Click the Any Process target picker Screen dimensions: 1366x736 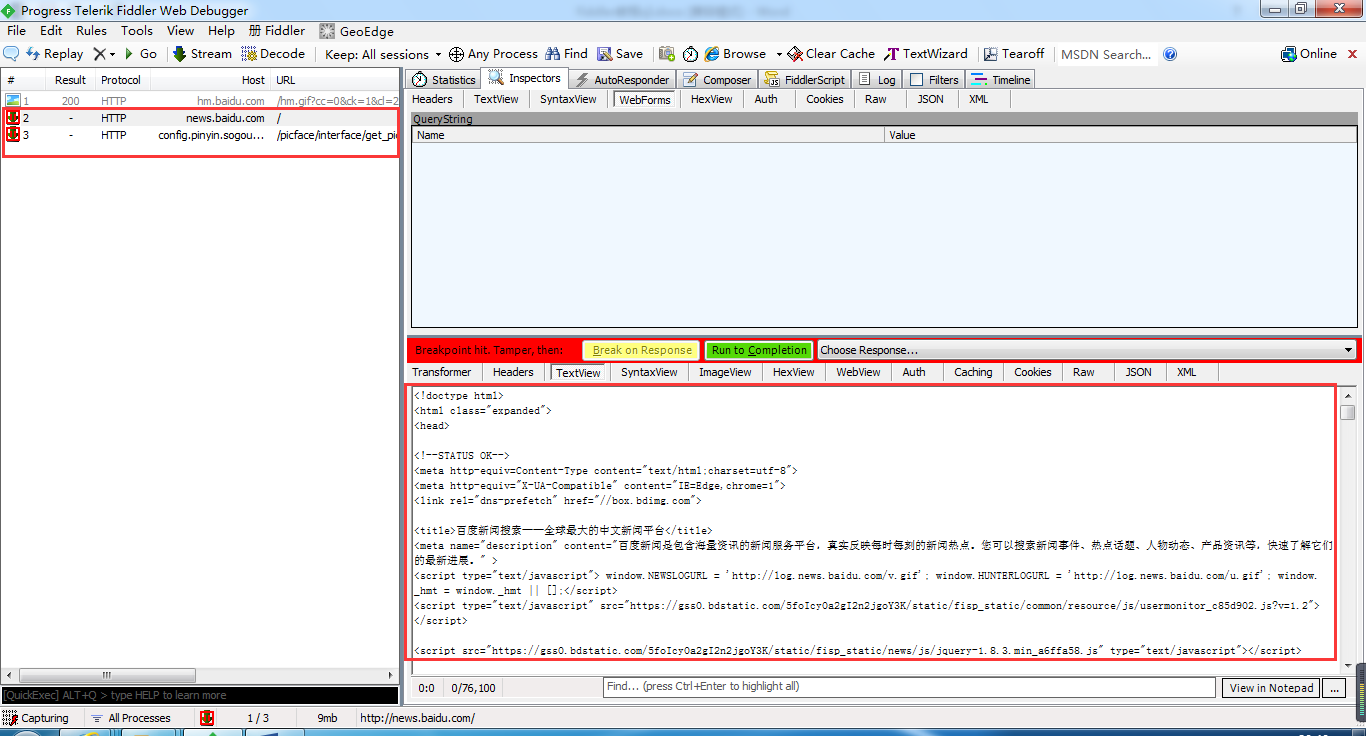pos(493,54)
